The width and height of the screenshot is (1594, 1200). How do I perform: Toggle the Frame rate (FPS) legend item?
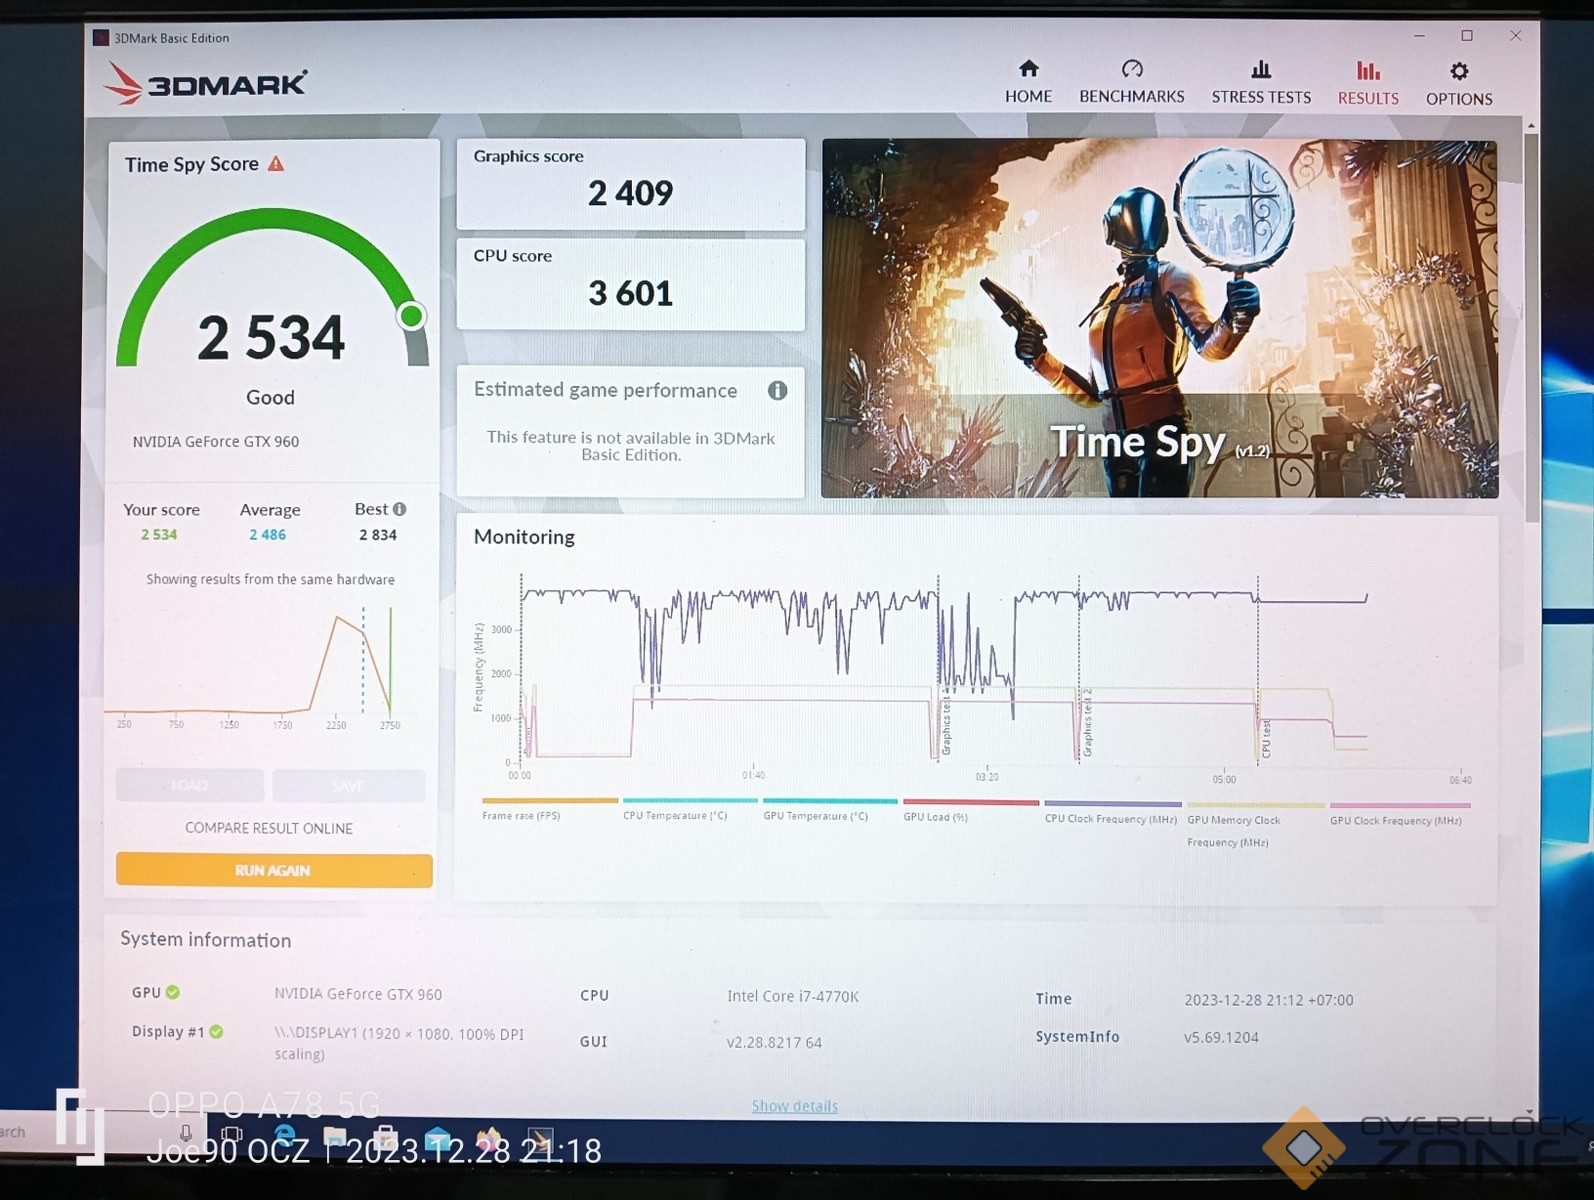tap(549, 809)
